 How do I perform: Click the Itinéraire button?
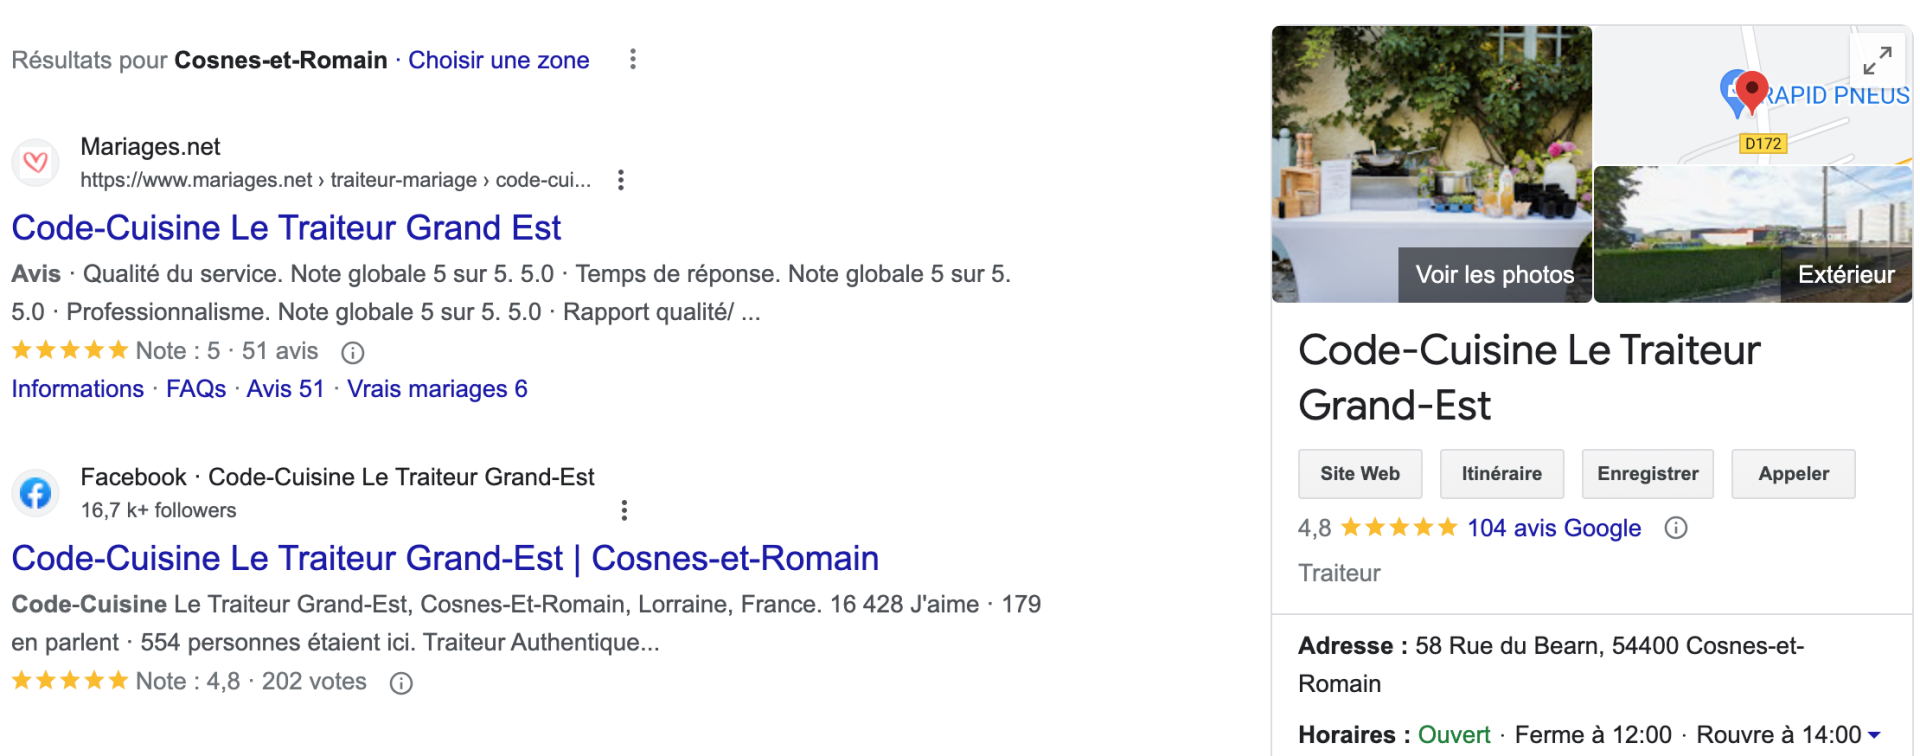(x=1501, y=474)
